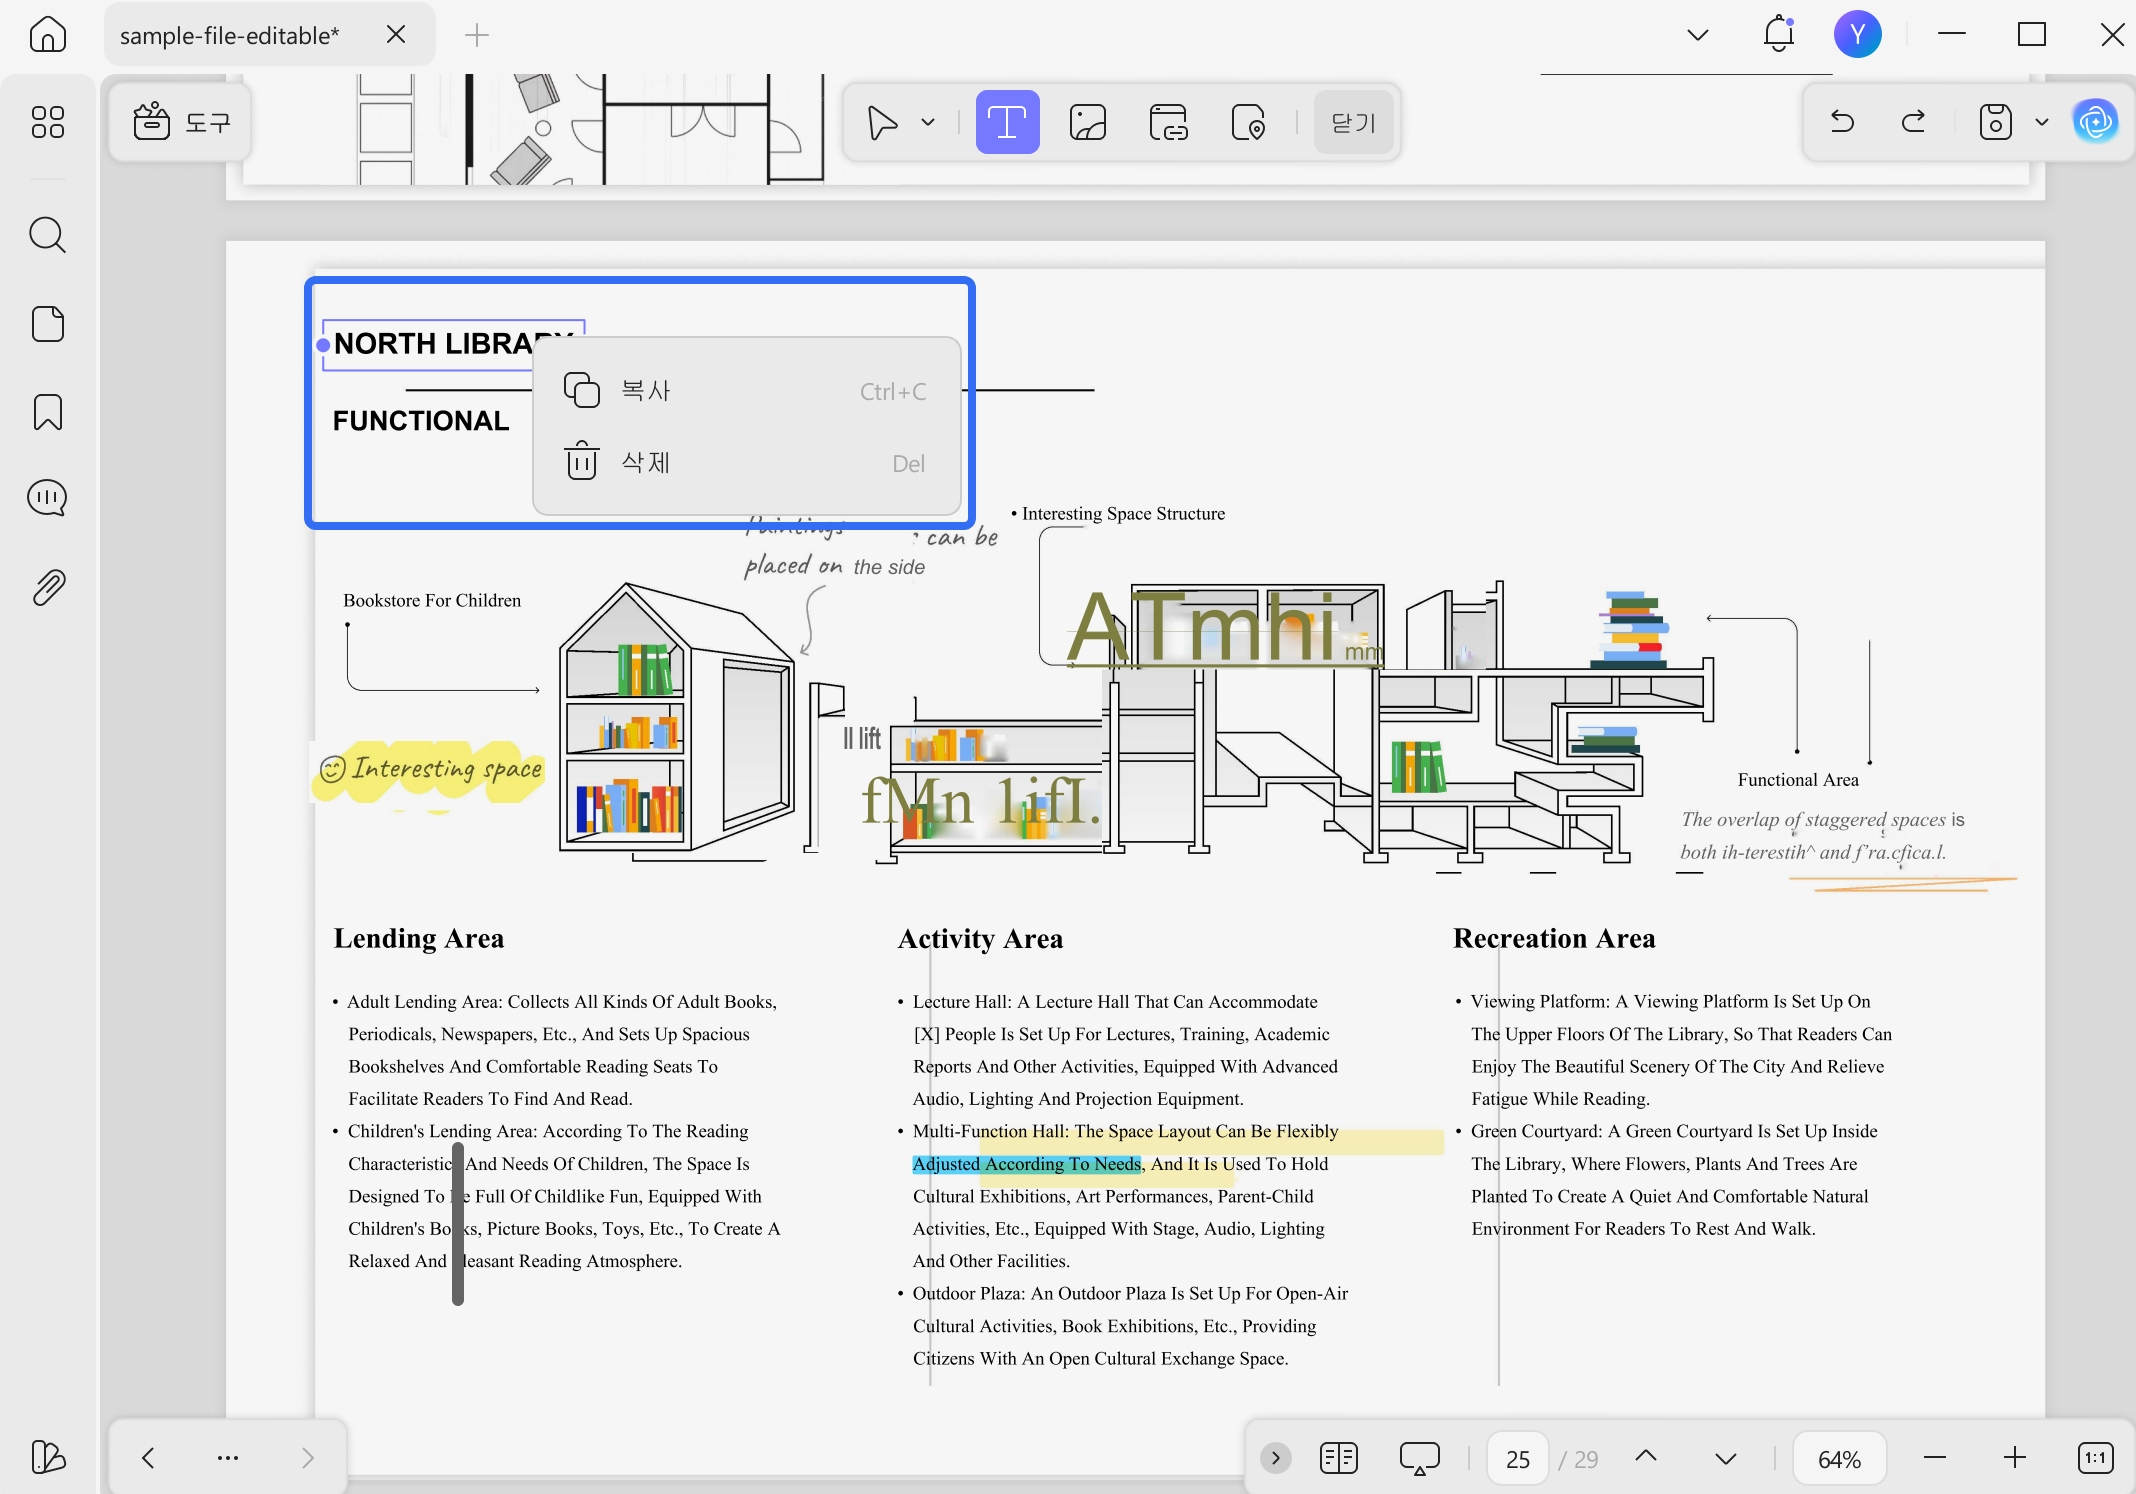
Task: Click the 닫기 close-editing button
Action: coord(1354,122)
